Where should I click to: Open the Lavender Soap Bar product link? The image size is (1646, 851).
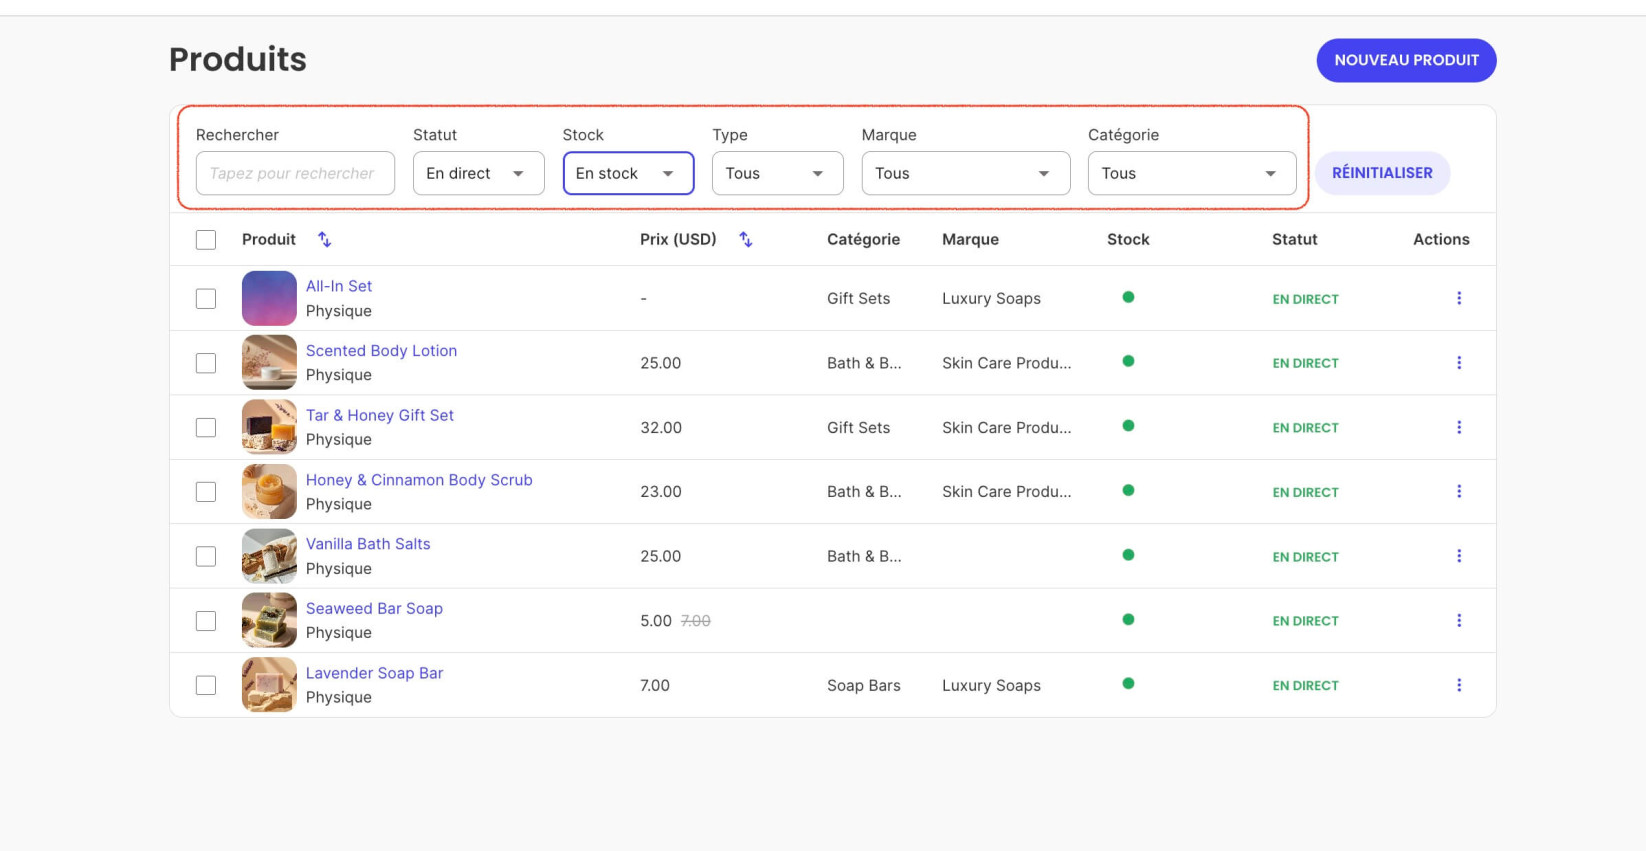(374, 673)
